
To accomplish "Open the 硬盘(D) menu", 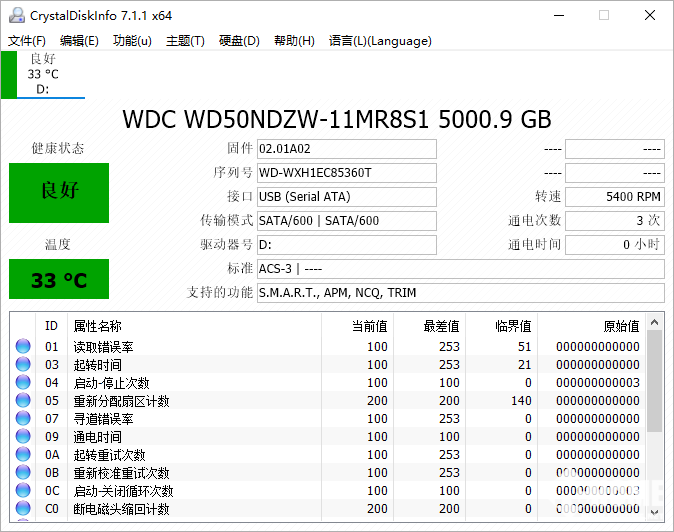I will [x=239, y=41].
